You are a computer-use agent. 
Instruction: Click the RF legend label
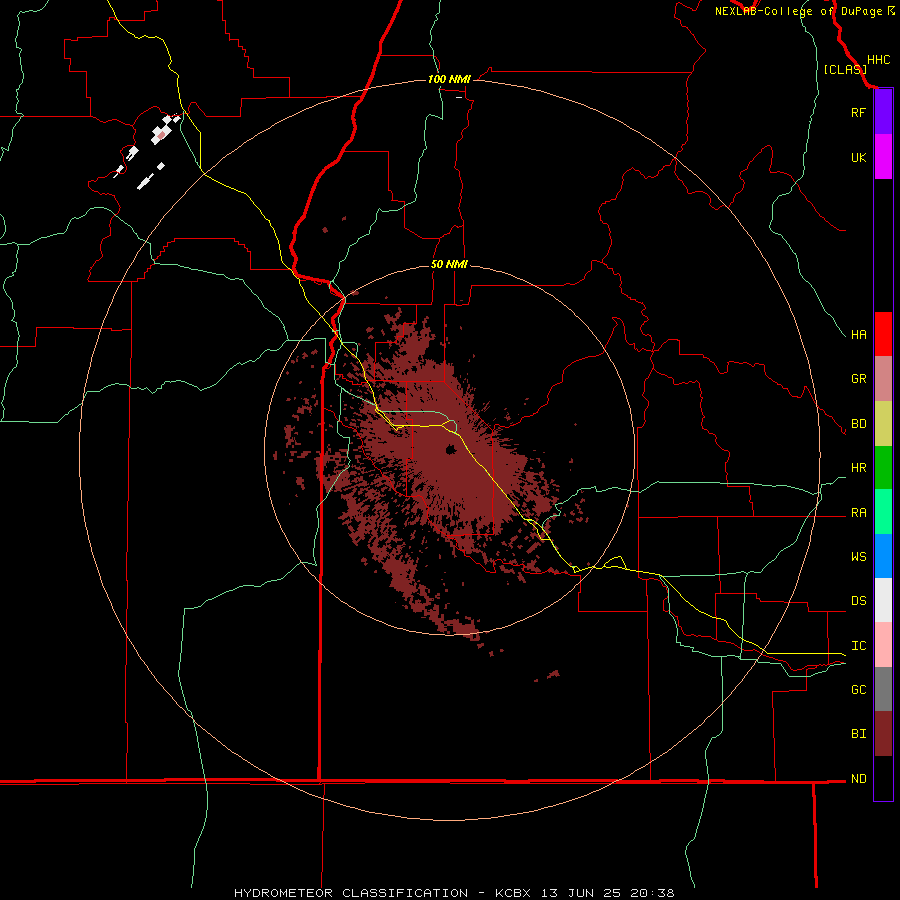point(858,112)
